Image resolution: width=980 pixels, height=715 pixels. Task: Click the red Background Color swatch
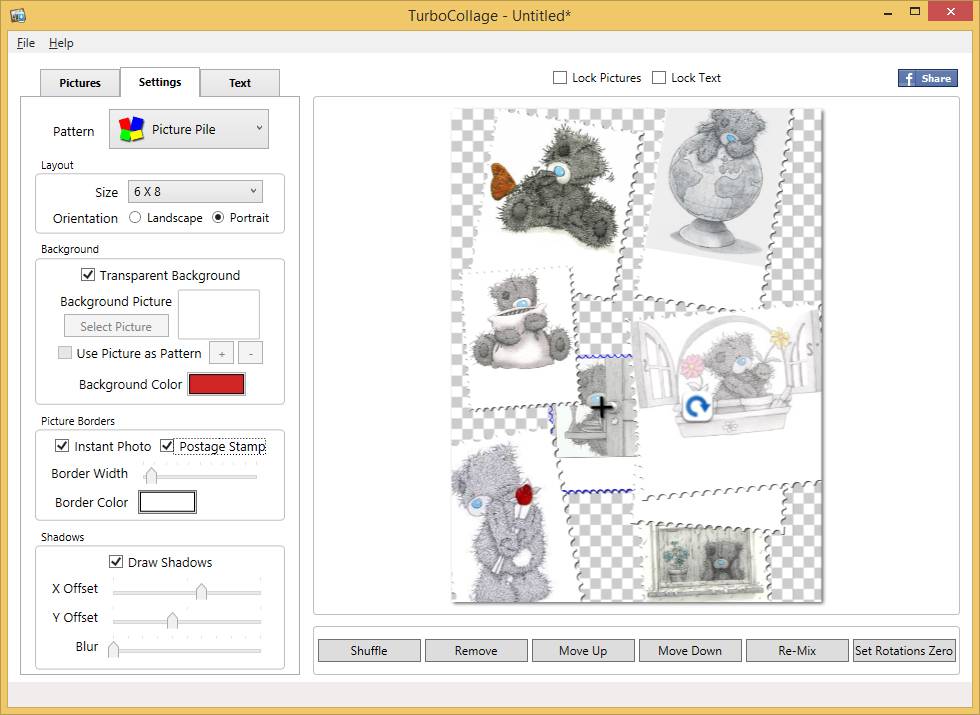click(x=216, y=384)
